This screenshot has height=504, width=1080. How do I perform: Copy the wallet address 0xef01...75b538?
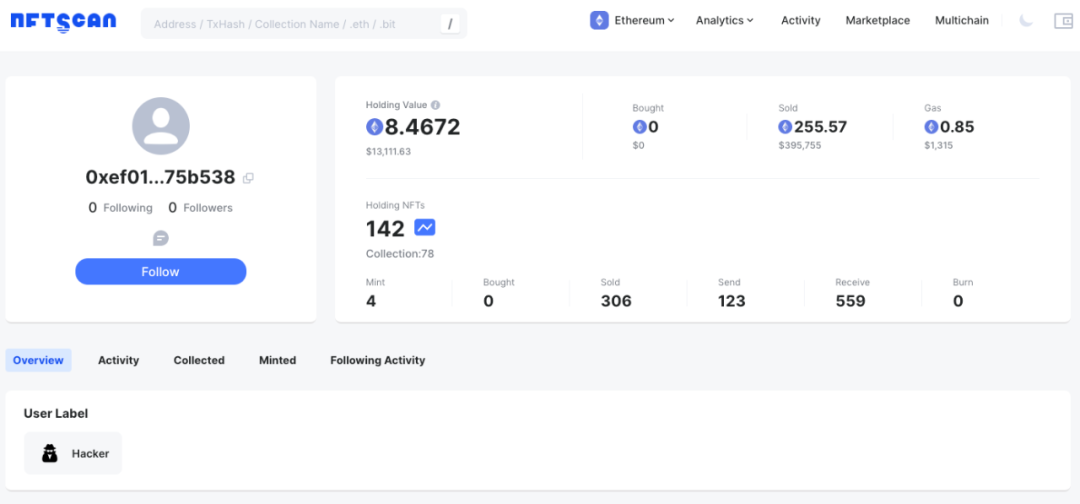click(249, 178)
